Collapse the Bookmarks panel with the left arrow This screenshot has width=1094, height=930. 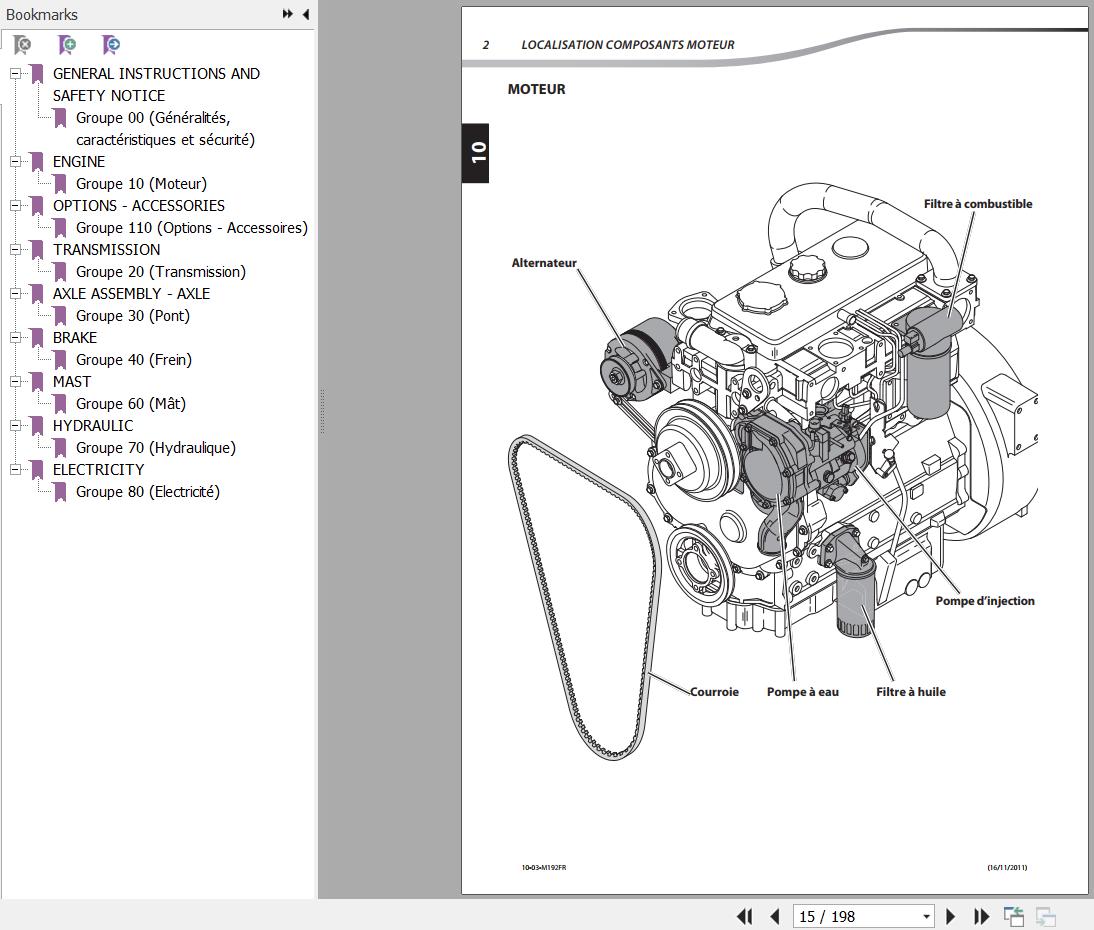305,14
